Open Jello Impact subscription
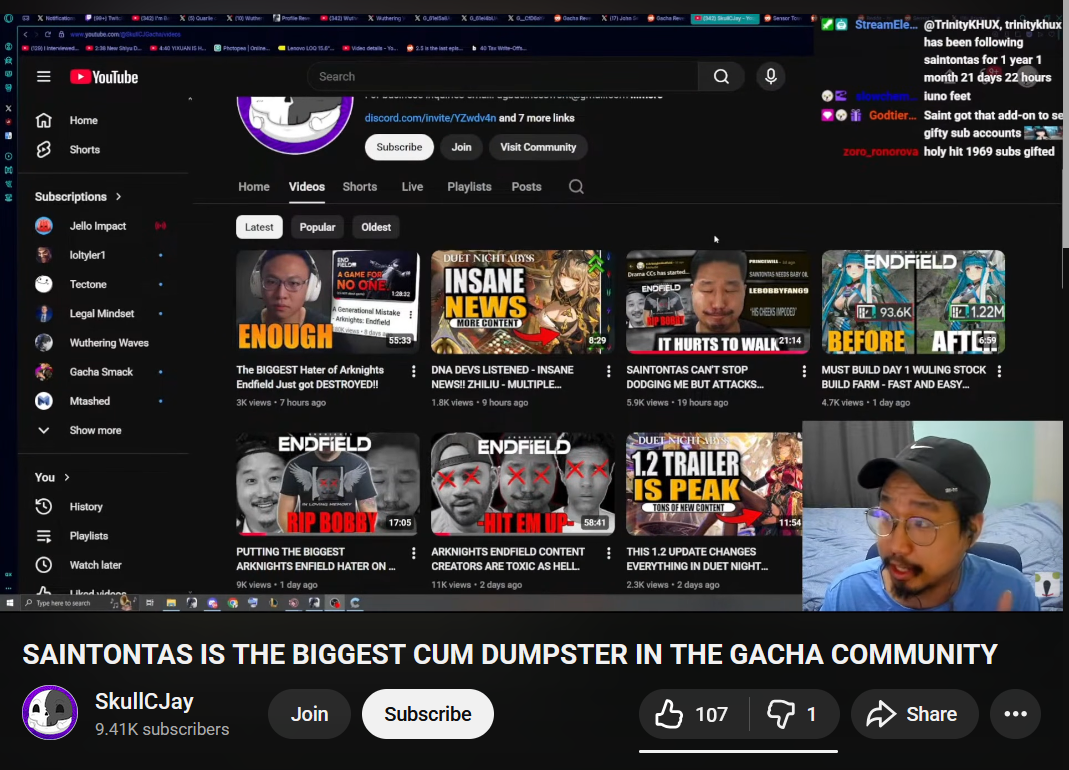 pos(102,226)
